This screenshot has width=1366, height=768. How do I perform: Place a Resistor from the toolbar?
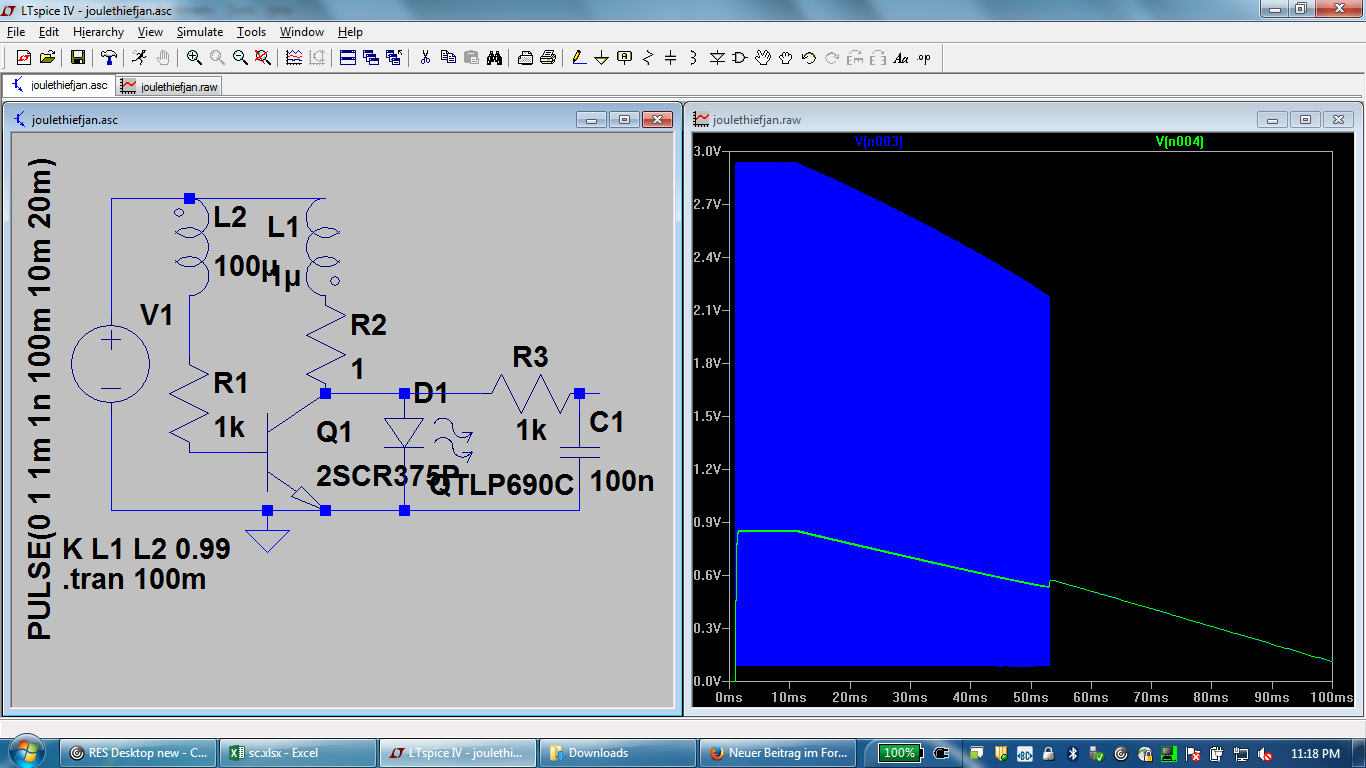648,58
